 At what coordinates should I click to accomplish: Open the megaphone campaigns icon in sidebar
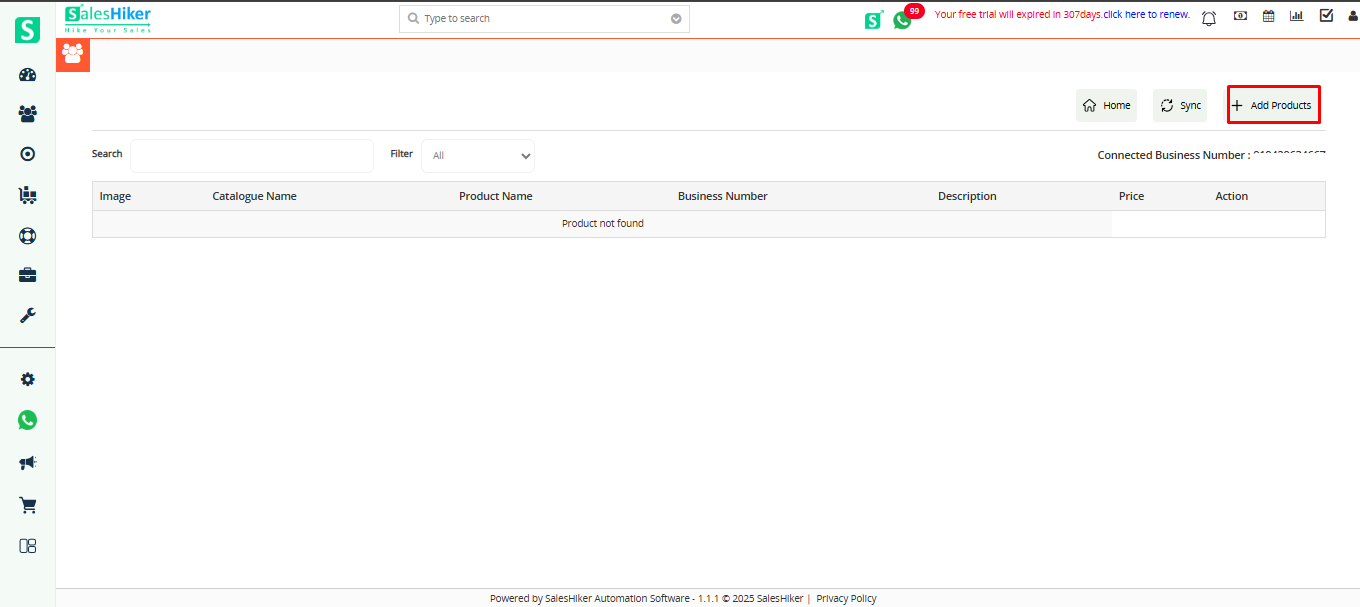[x=27, y=461]
